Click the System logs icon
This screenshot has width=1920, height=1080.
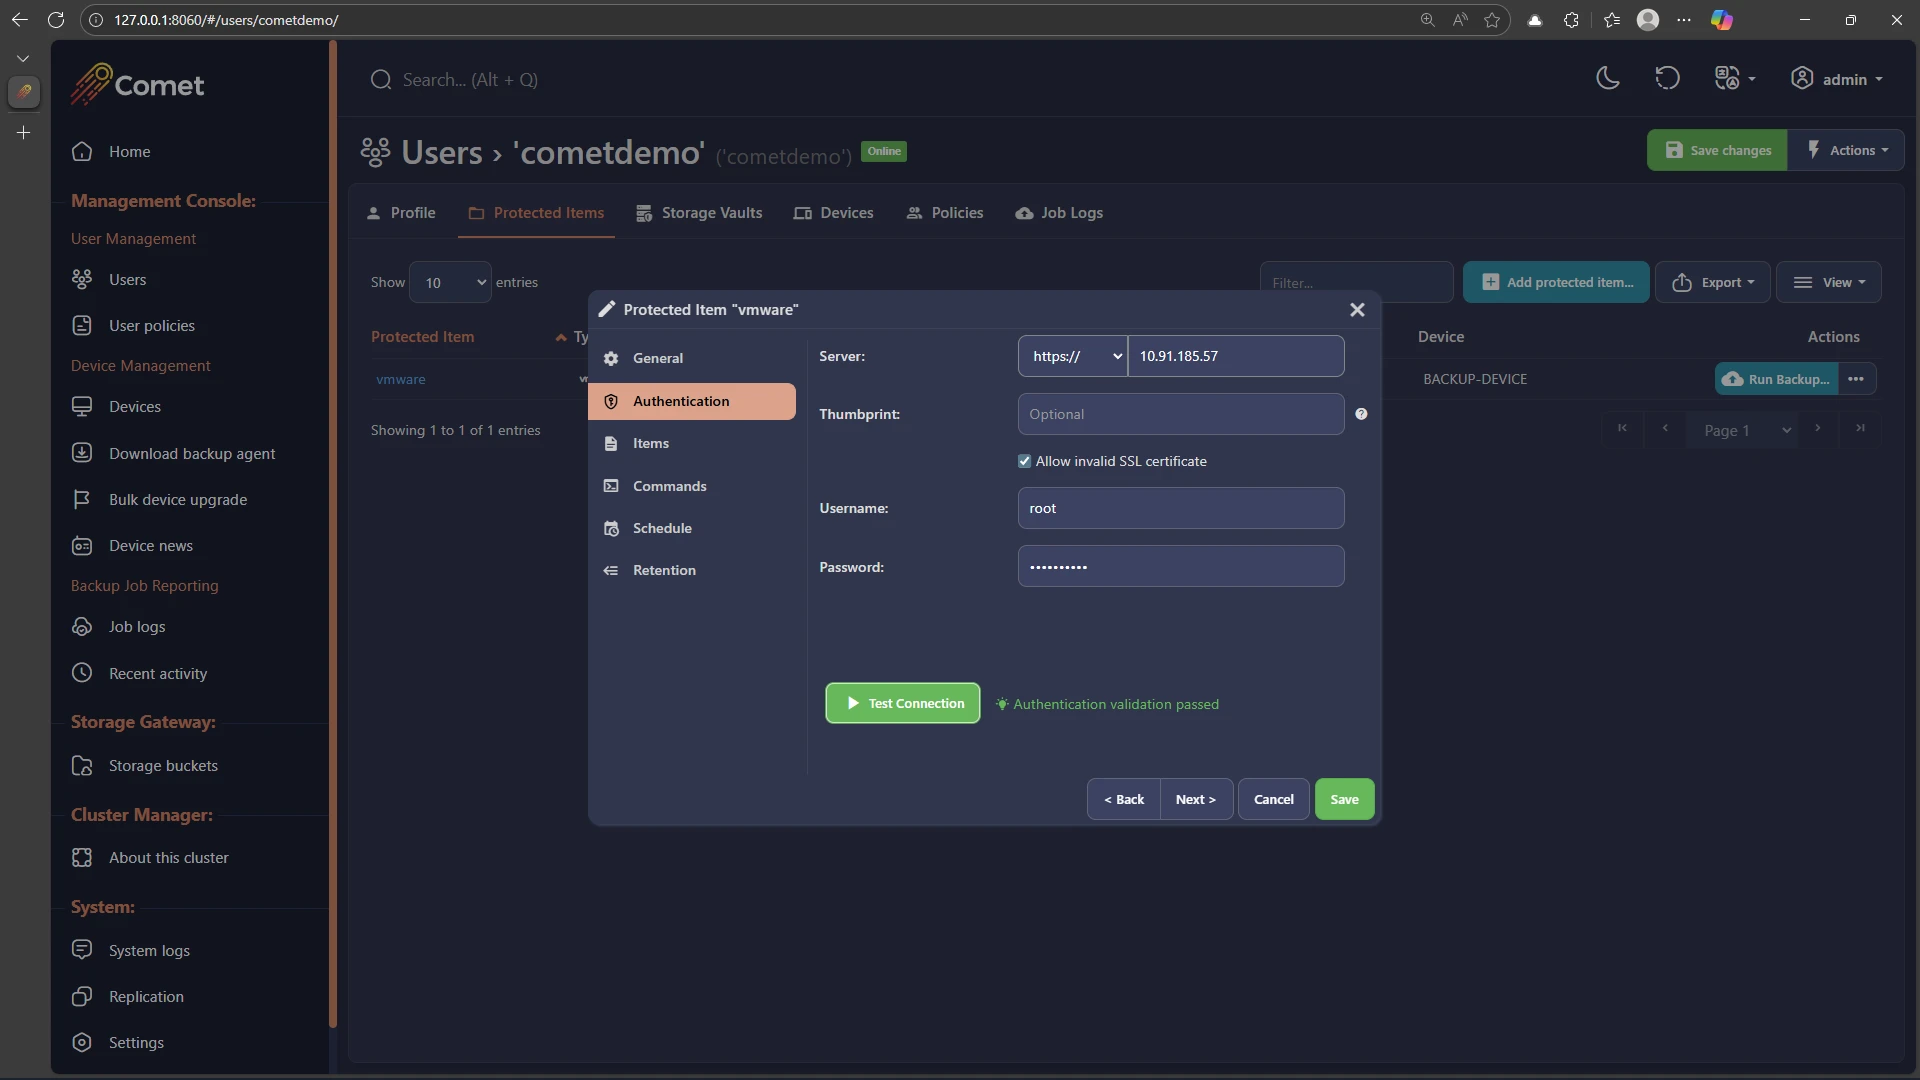(82, 951)
